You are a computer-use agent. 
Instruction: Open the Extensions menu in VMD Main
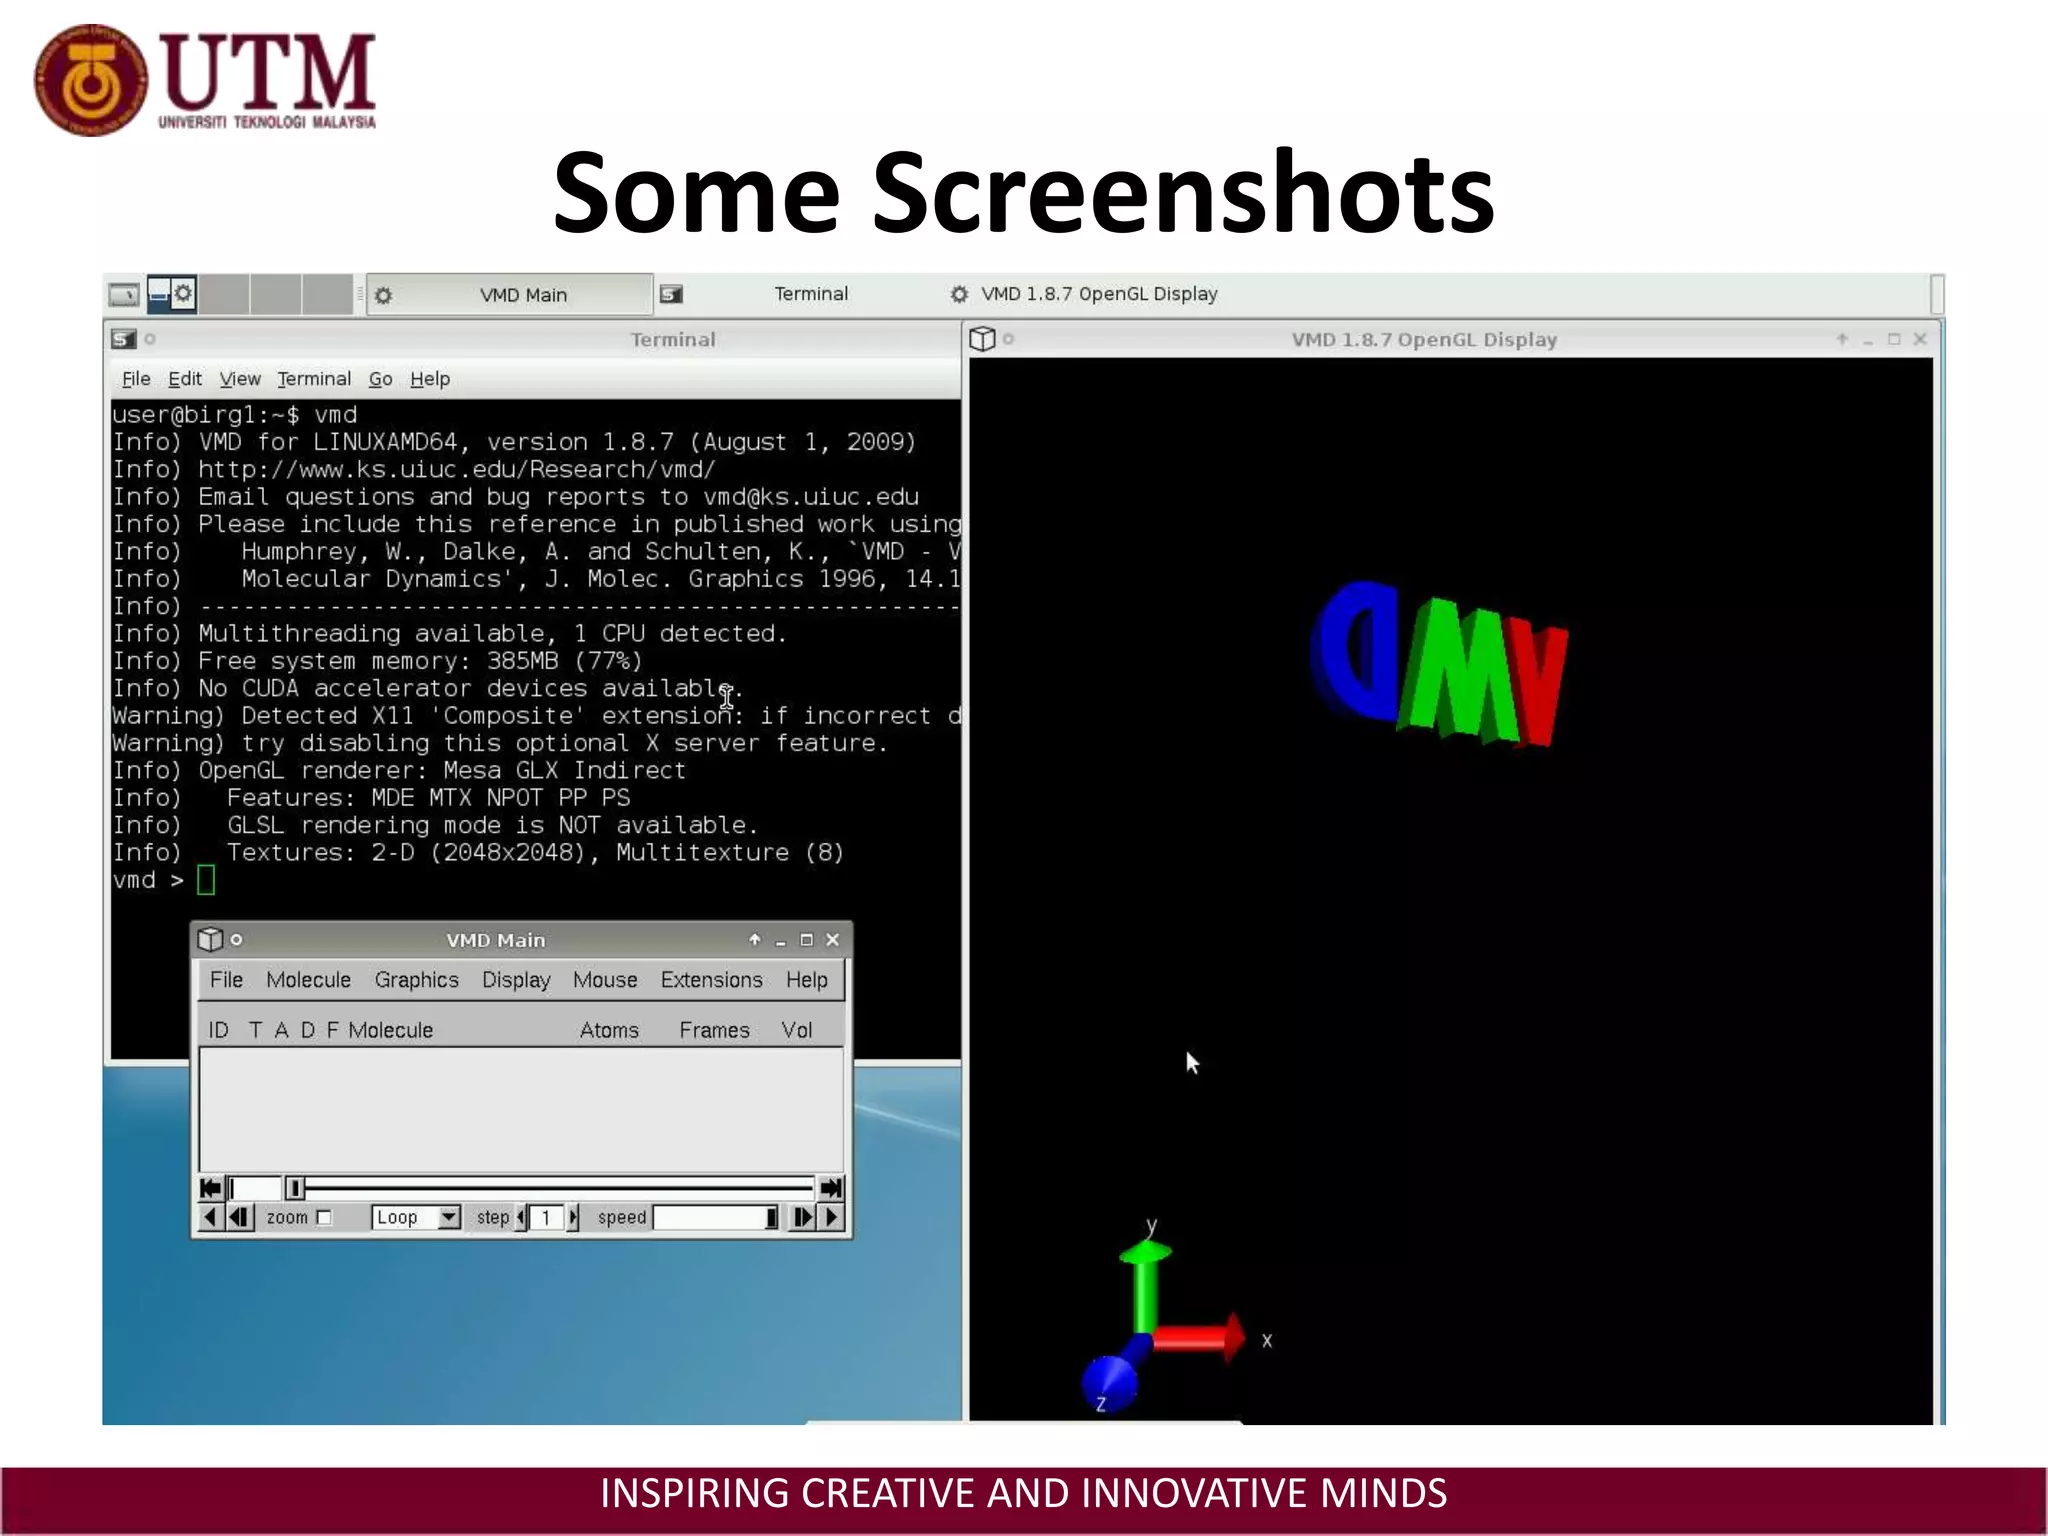tap(711, 980)
